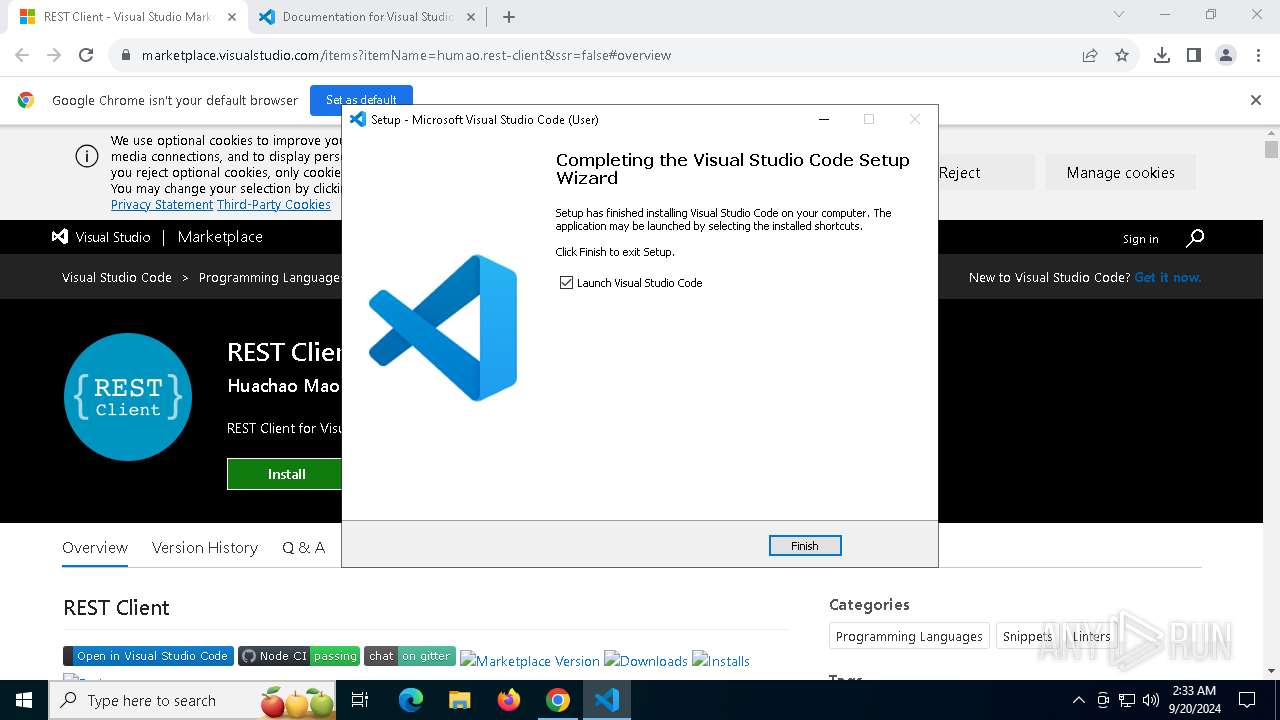Open Marketplace search magnifier icon
The image size is (1280, 720).
1195,238
